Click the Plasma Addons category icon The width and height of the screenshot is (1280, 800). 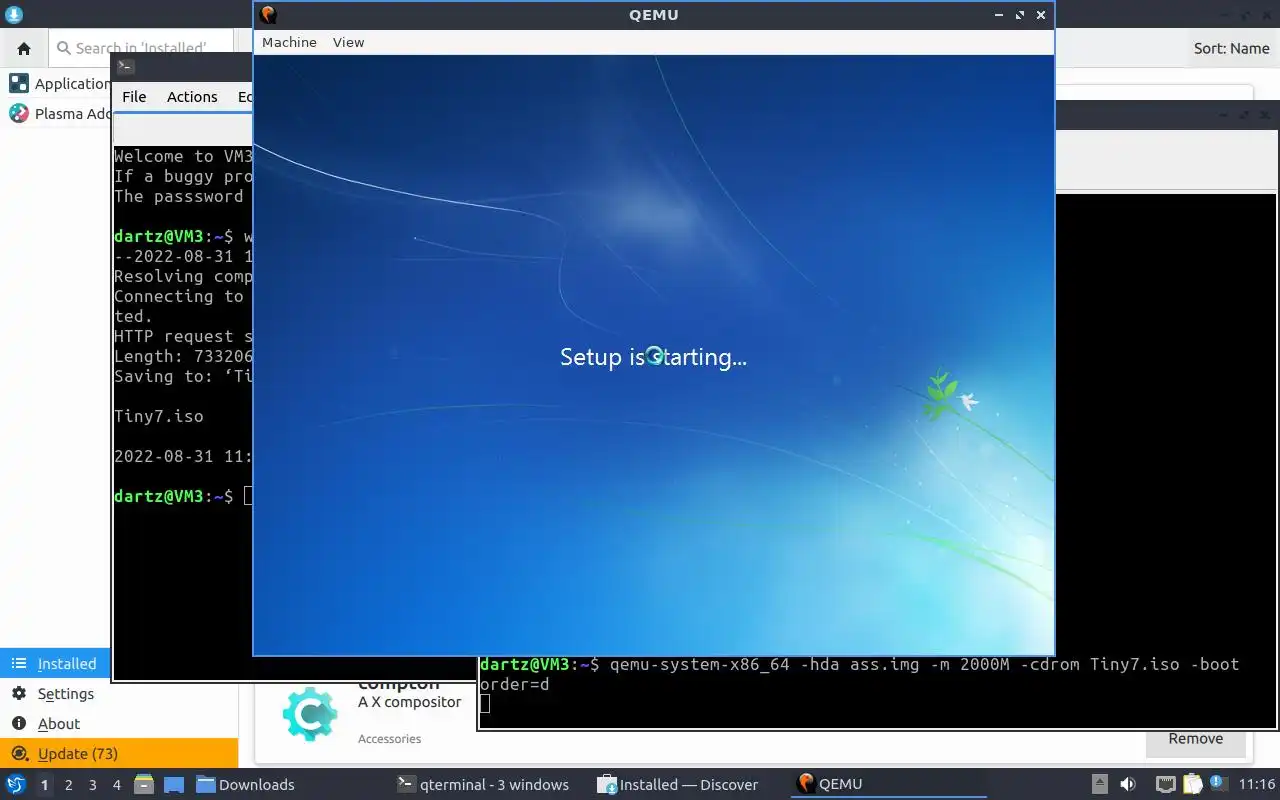[x=19, y=114]
